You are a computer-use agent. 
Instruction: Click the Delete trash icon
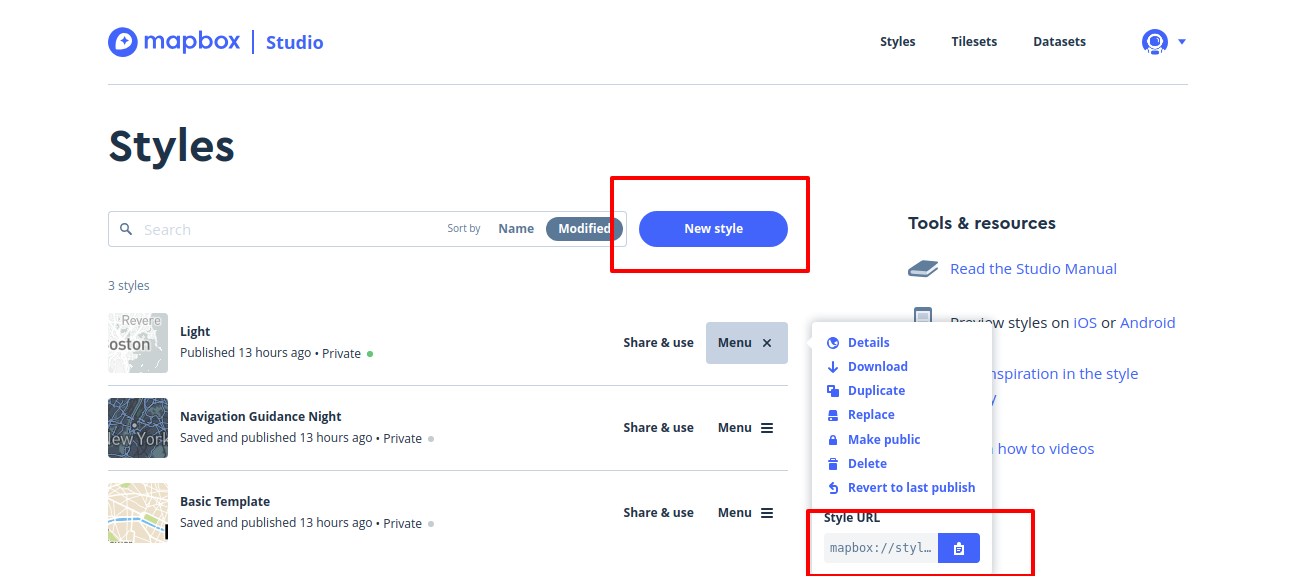[x=833, y=464]
